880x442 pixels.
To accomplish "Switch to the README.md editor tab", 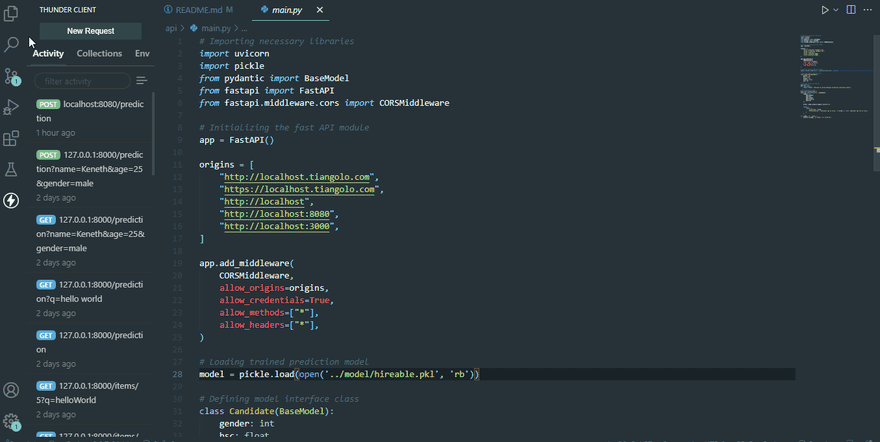I will click(199, 10).
